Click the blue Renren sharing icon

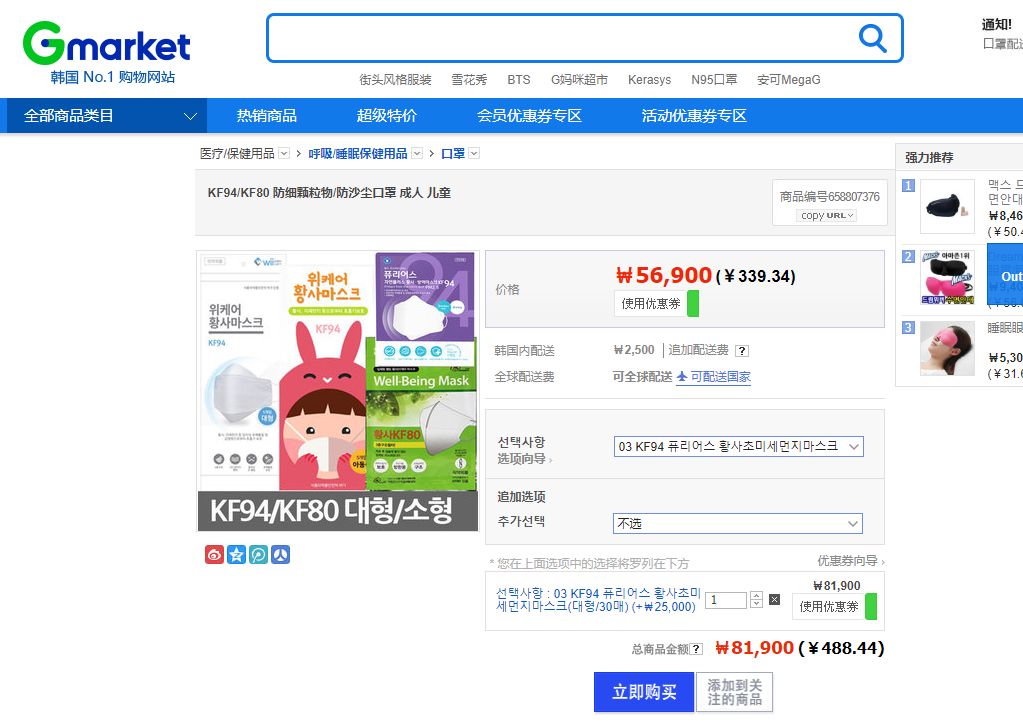click(x=280, y=553)
